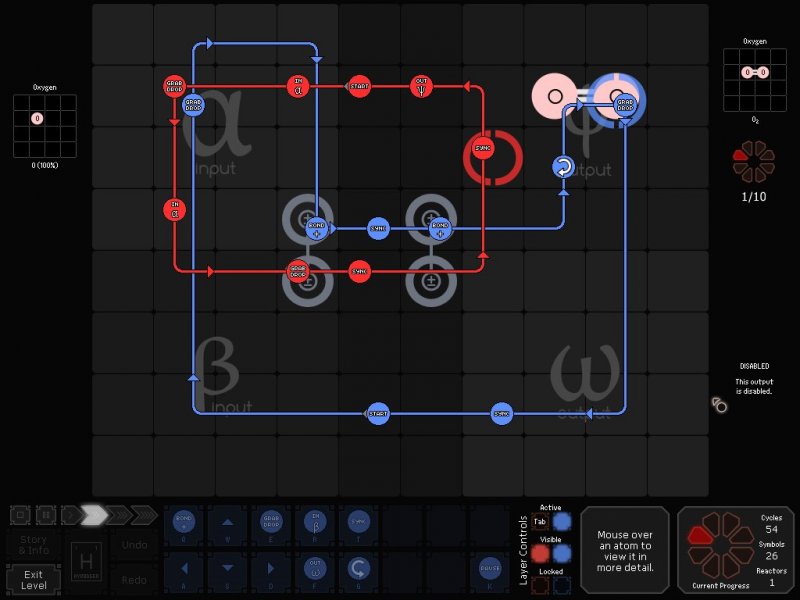Select the red SYNC symbol beside the lower GRAB DROP
The height and width of the screenshot is (600, 800).
pos(359,271)
